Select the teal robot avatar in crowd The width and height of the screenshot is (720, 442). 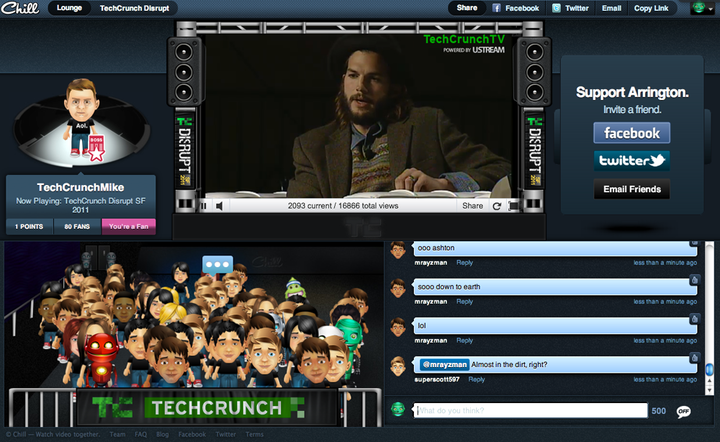pyautogui.click(x=349, y=337)
